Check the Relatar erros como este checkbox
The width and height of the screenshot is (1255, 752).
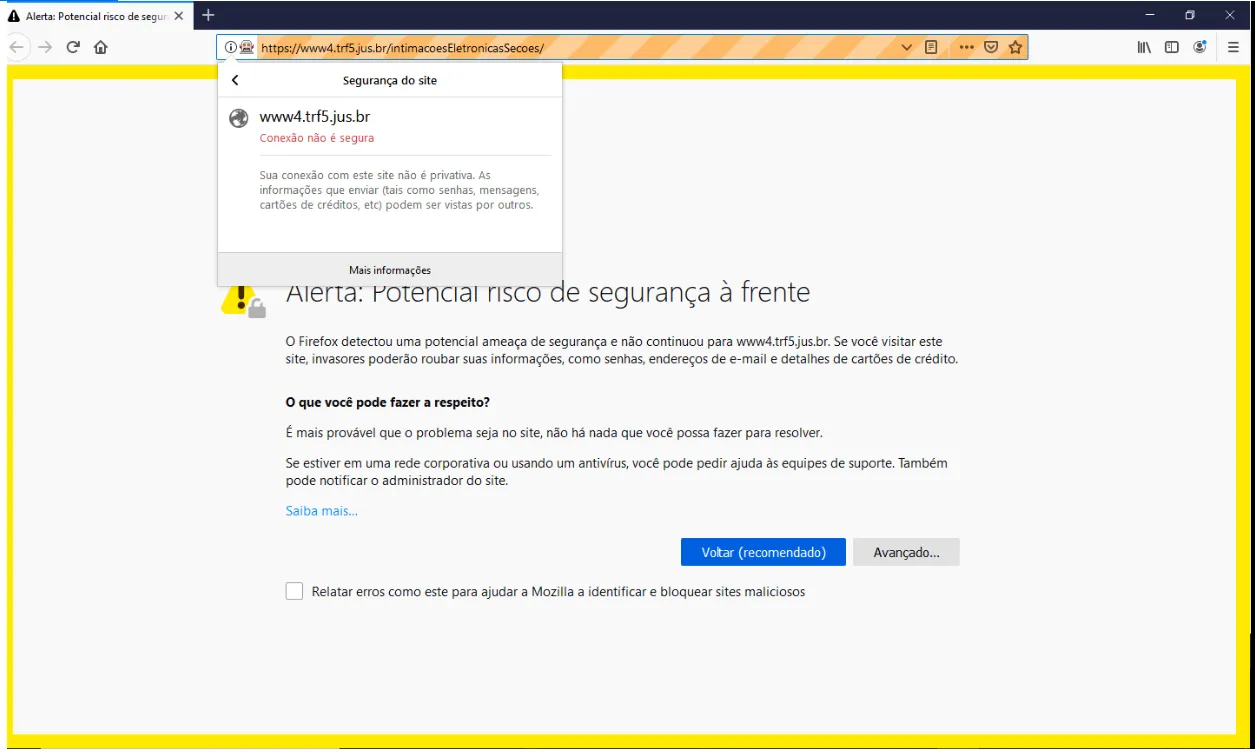tap(294, 591)
